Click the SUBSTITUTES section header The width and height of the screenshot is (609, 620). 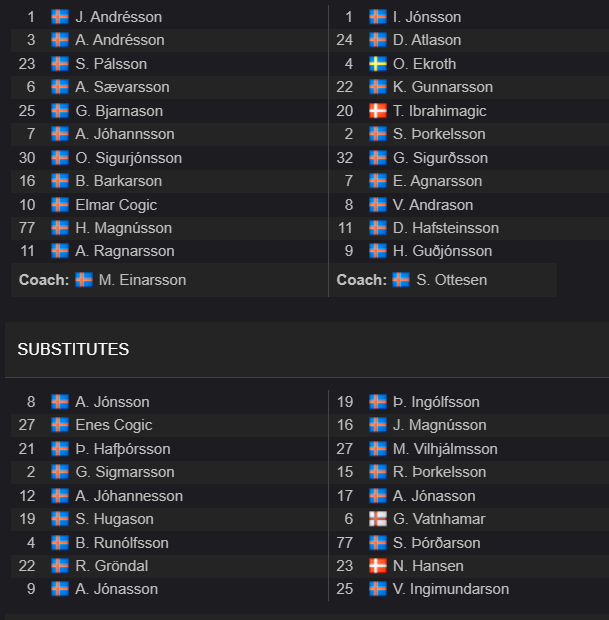click(73, 349)
